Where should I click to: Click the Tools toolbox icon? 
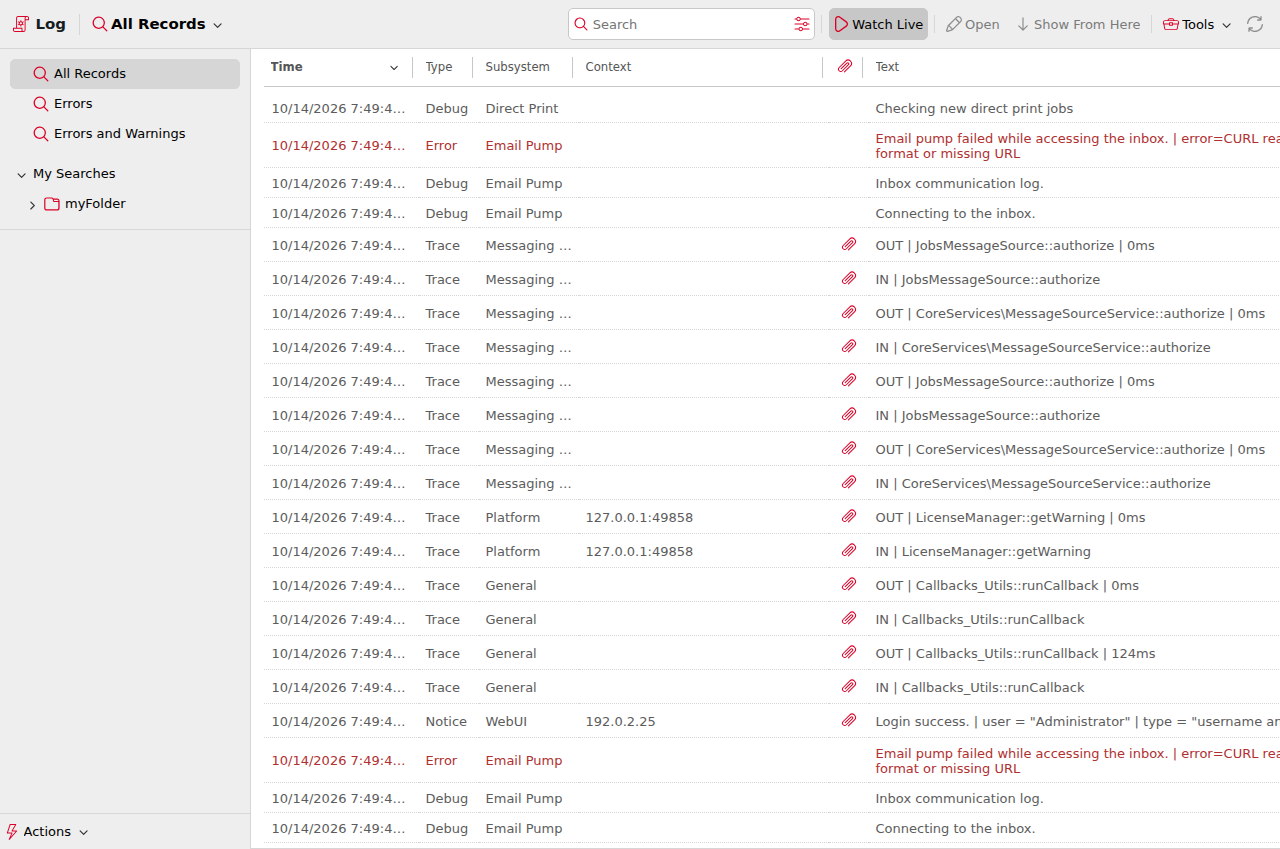[1170, 24]
